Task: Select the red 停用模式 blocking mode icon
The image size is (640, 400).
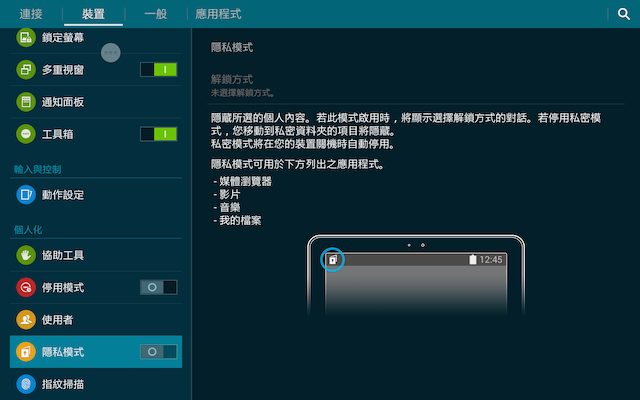Action: [x=26, y=287]
